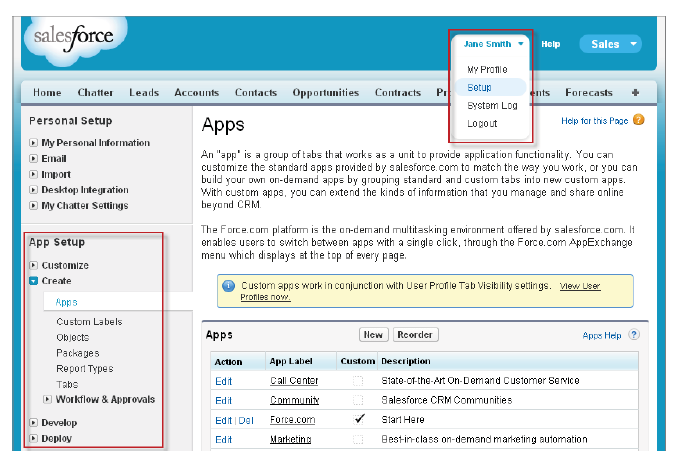Expand My Chatter Settings section
This screenshot has height=458, width=683.
point(33,205)
